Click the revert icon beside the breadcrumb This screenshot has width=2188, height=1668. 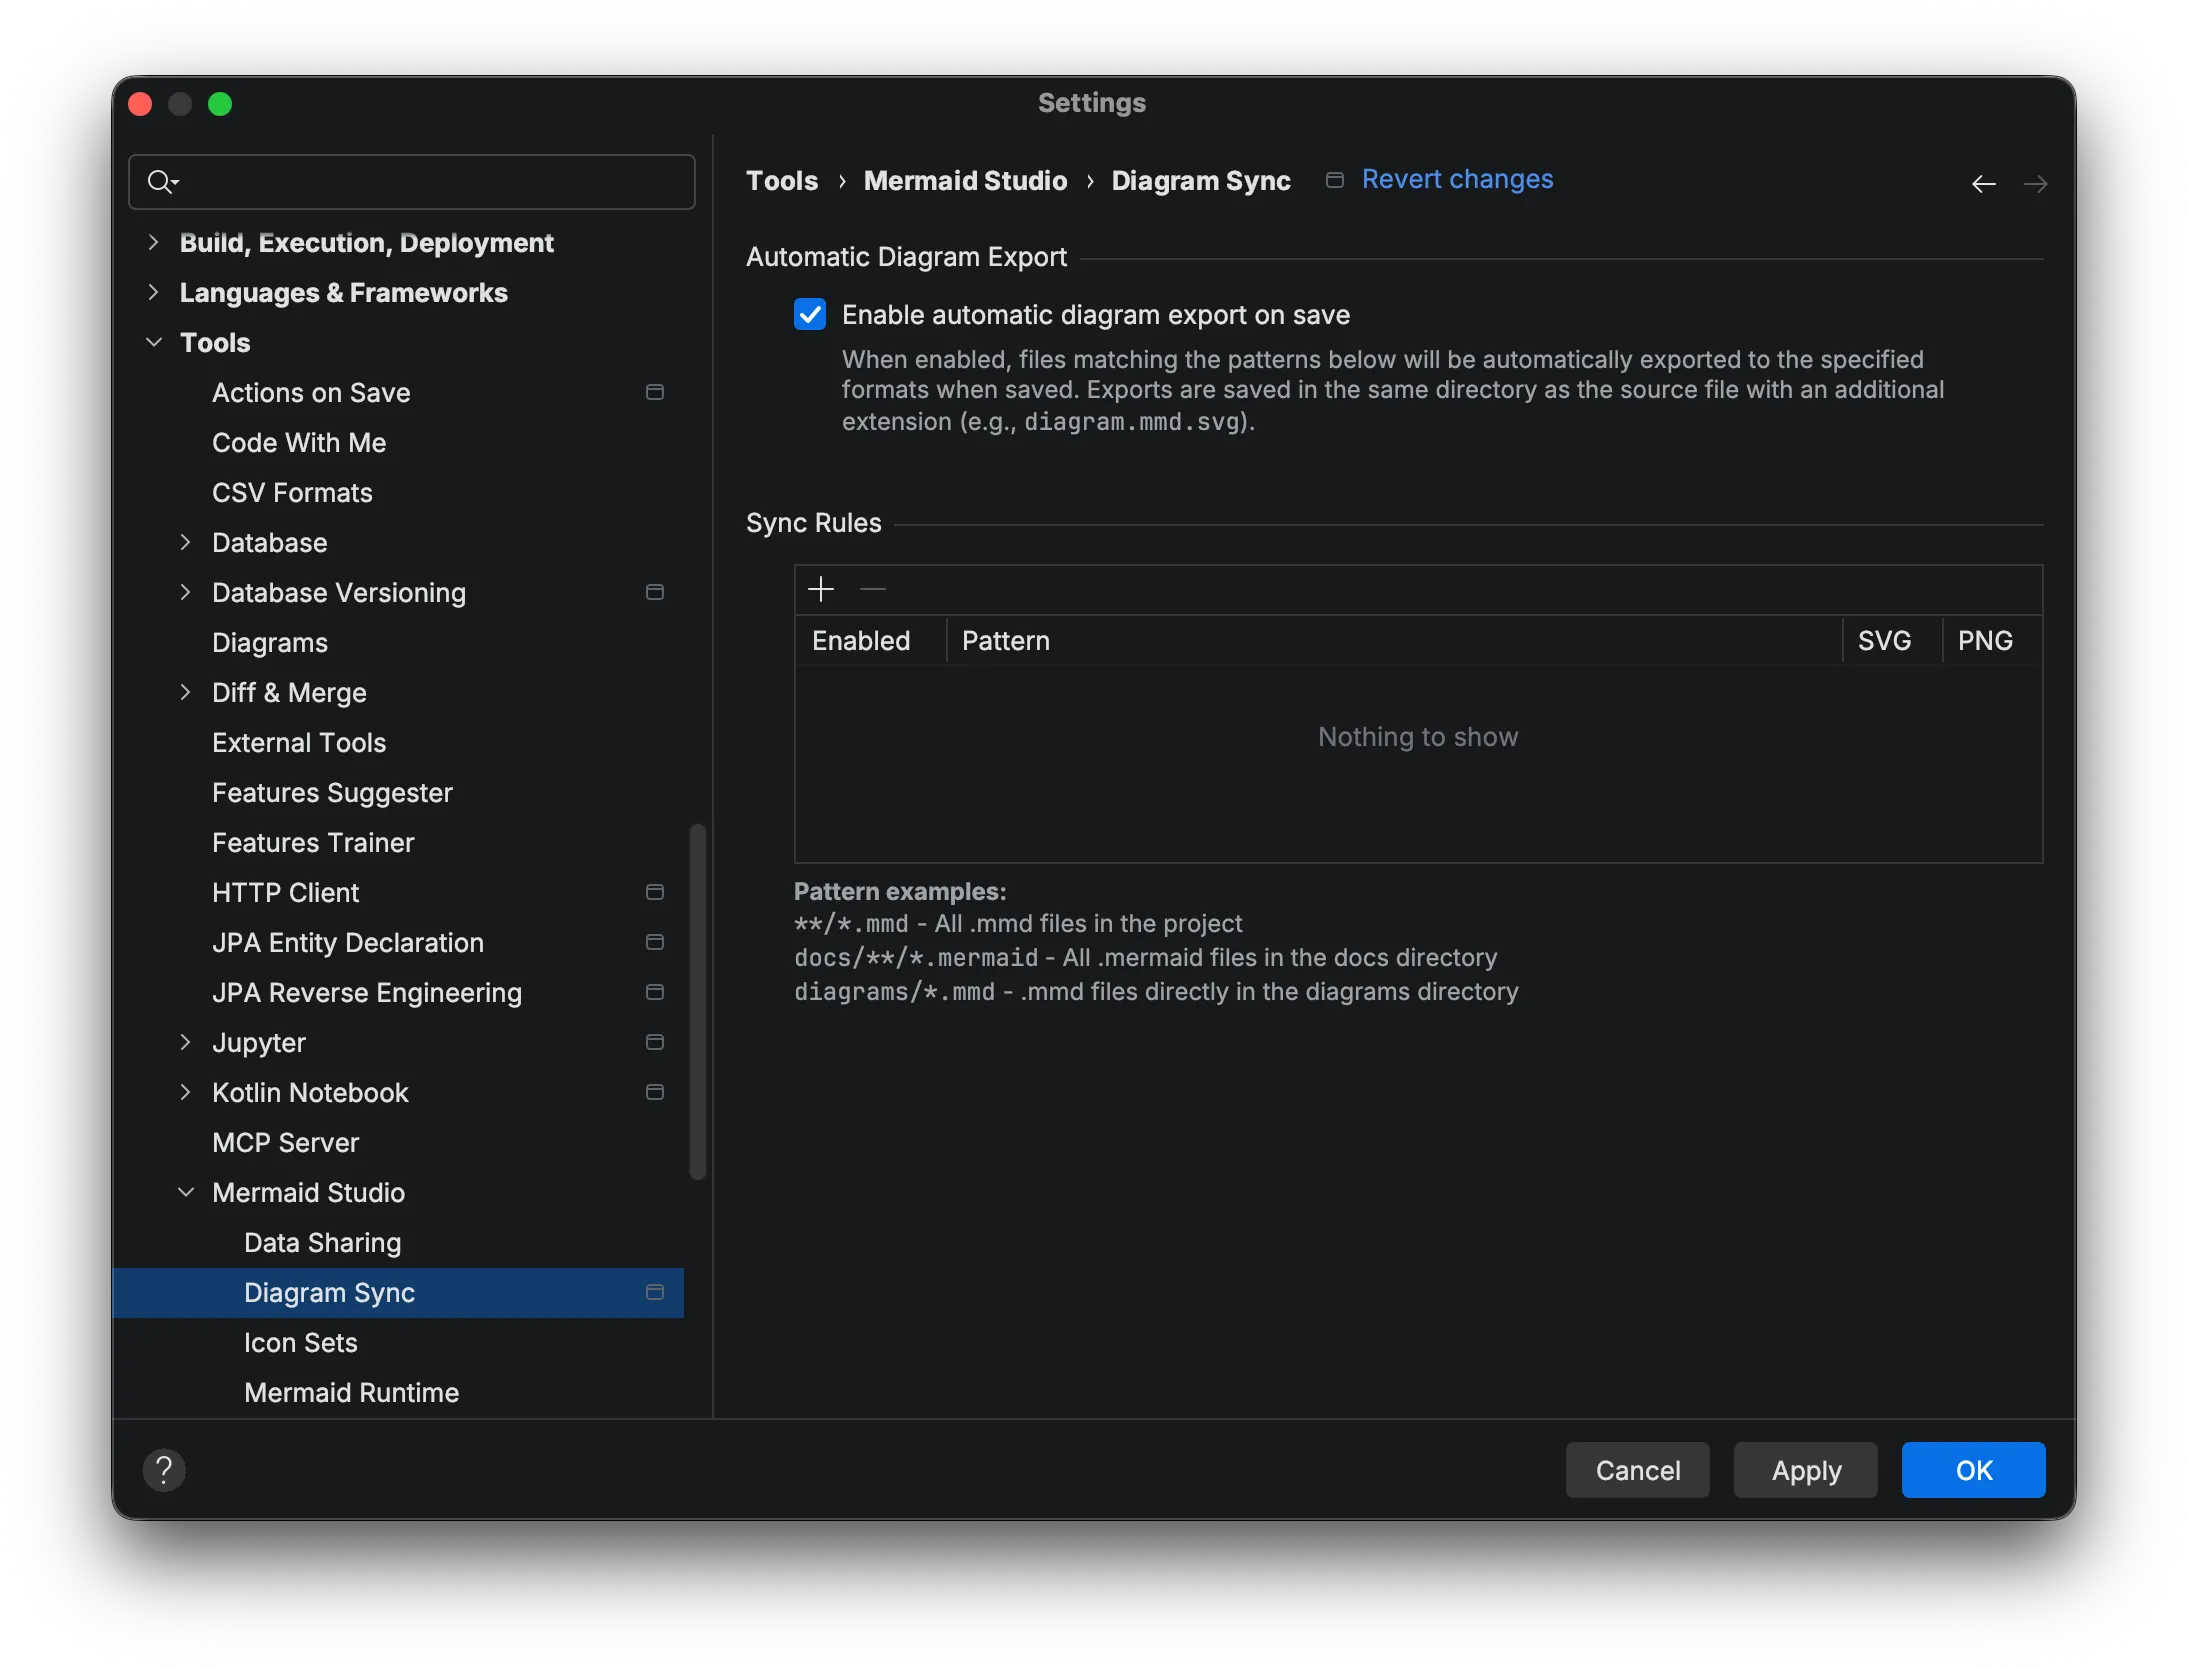(1333, 181)
